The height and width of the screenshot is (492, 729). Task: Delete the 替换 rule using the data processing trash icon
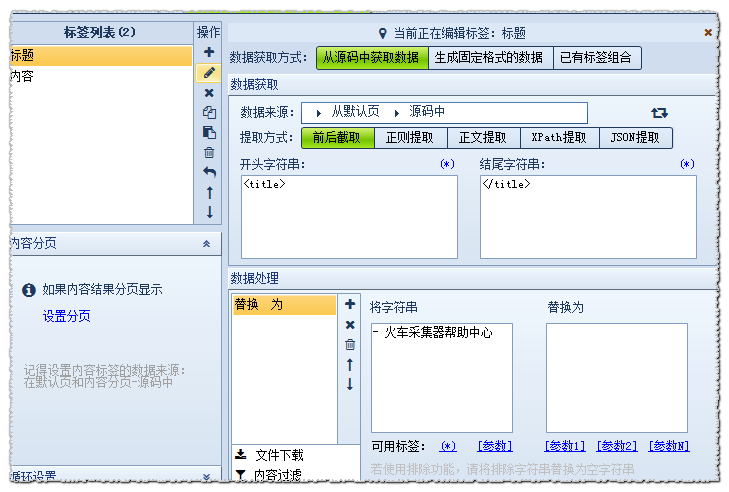pos(349,345)
